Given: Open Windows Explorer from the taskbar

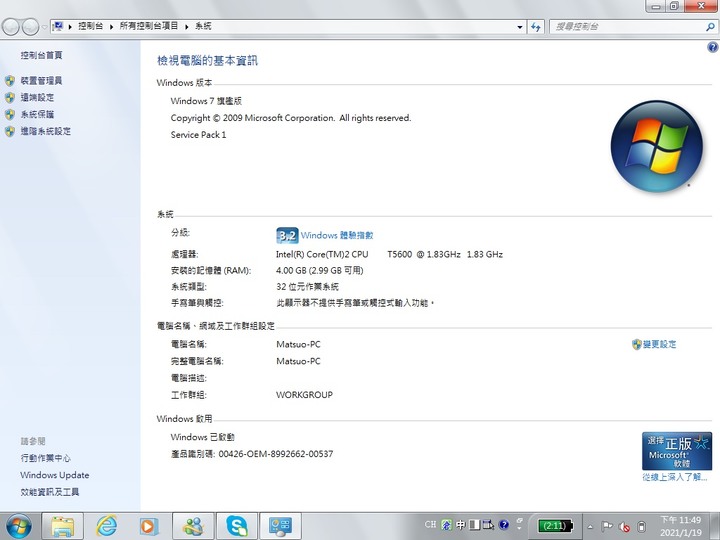Looking at the screenshot, I should click(x=62, y=526).
